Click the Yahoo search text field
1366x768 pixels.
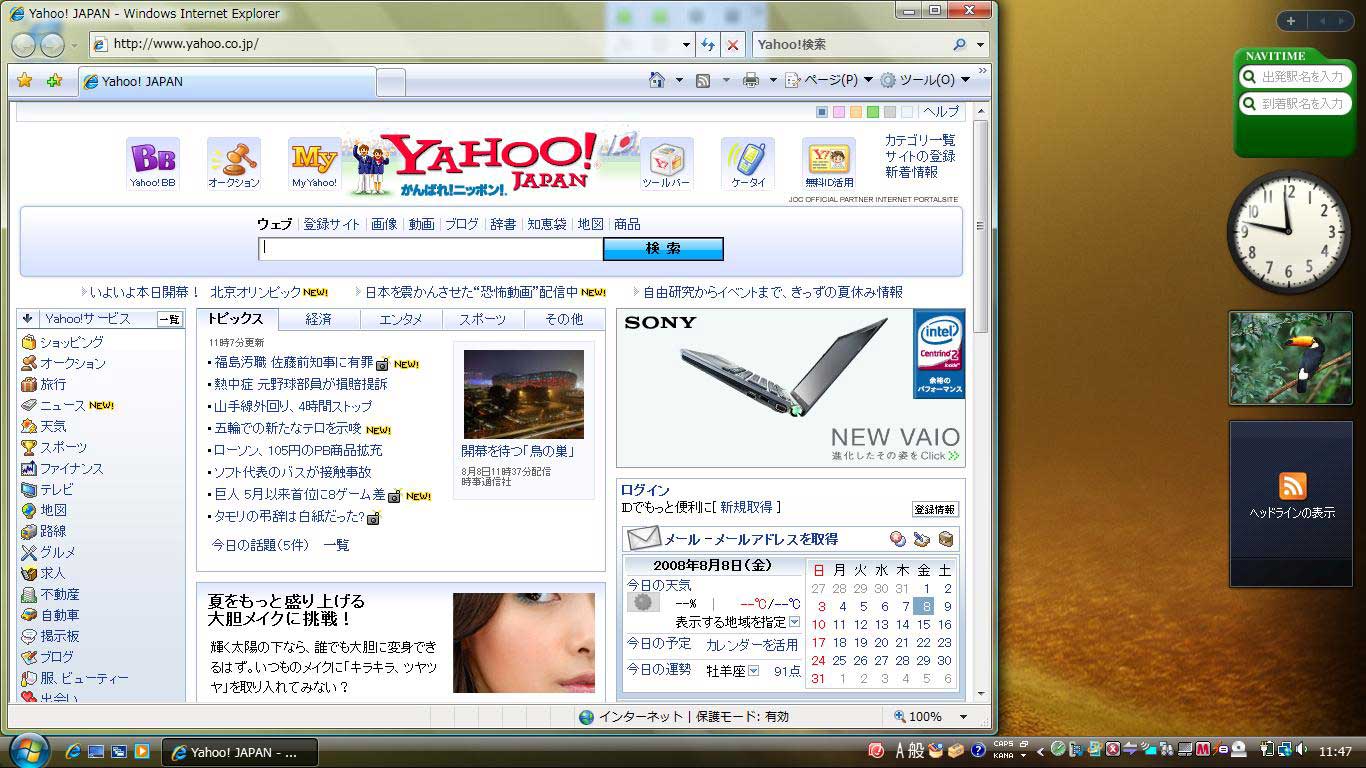[x=431, y=249]
